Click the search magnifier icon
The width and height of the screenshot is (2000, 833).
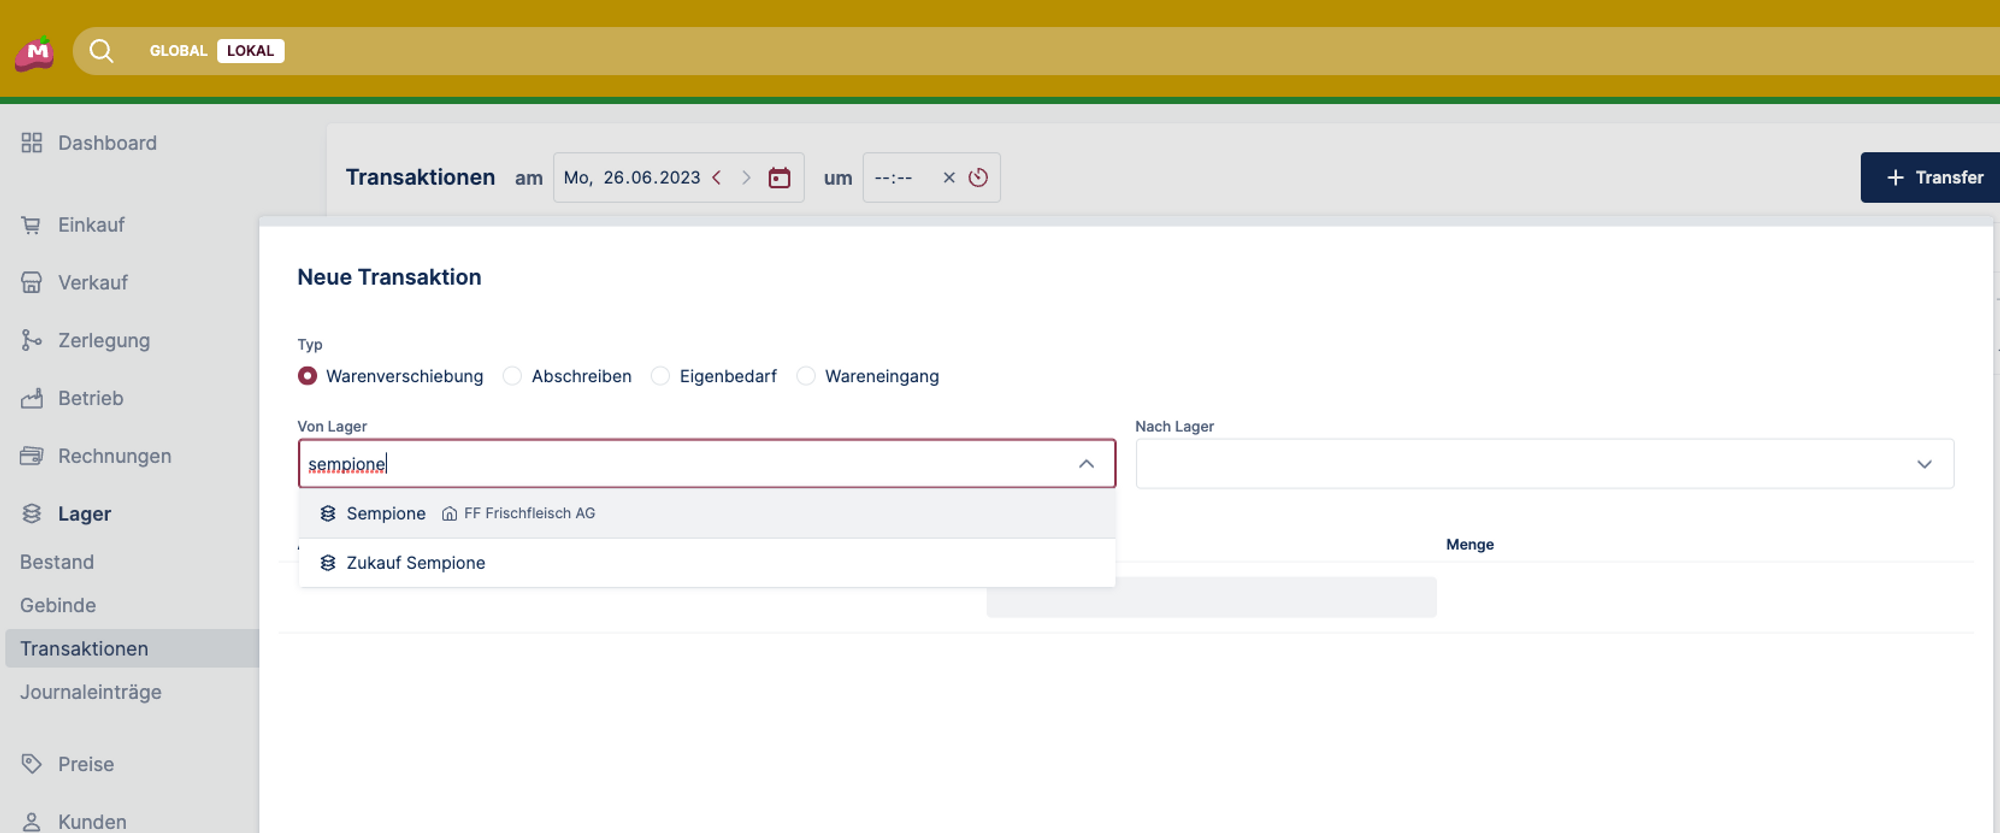[101, 51]
